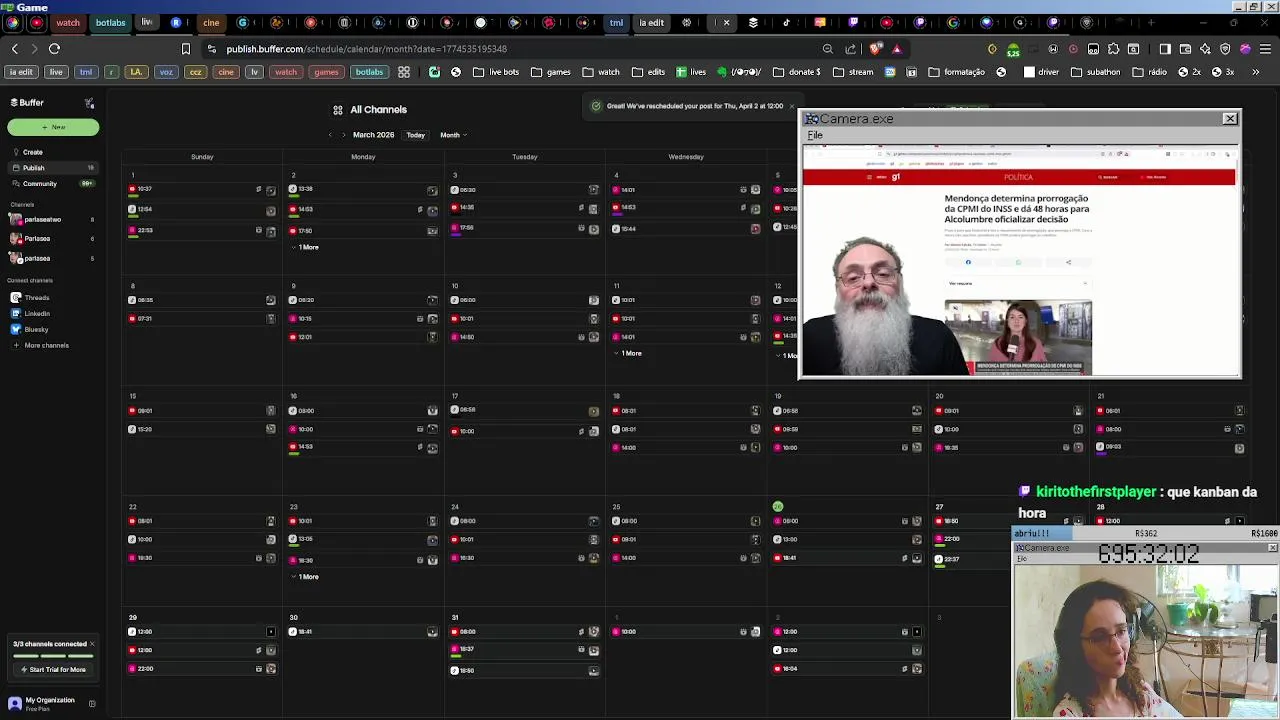This screenshot has width=1280, height=720.
Task: Open the games bookmark pill
Action: pyautogui.click(x=326, y=72)
